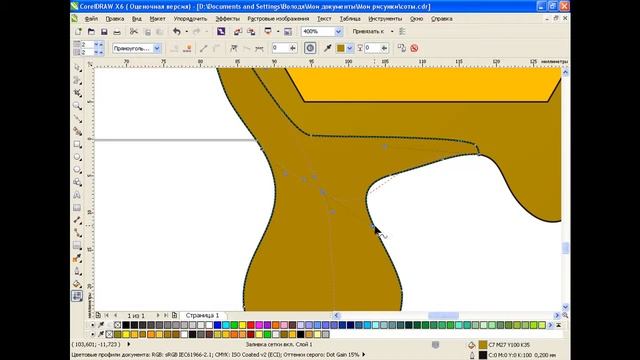Toggle the Smooth Mesh Color button
This screenshot has width=640, height=360.
(x=310, y=48)
